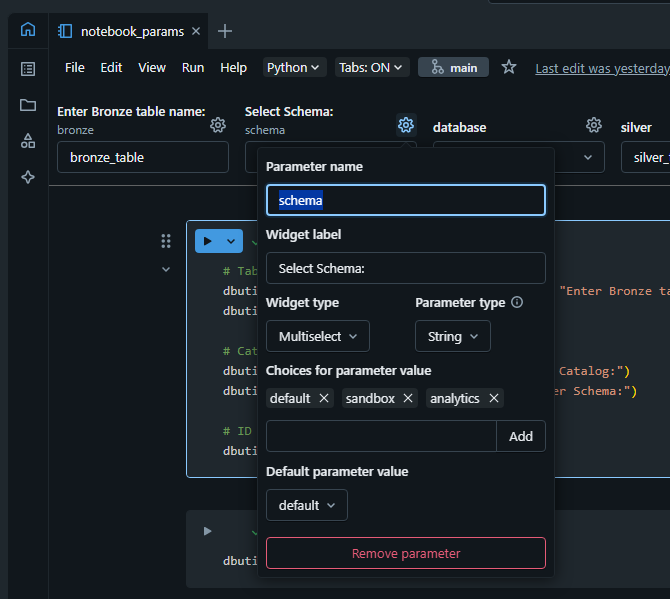Click the database widget settings gear
Screen dimensions: 670x599
click(594, 125)
